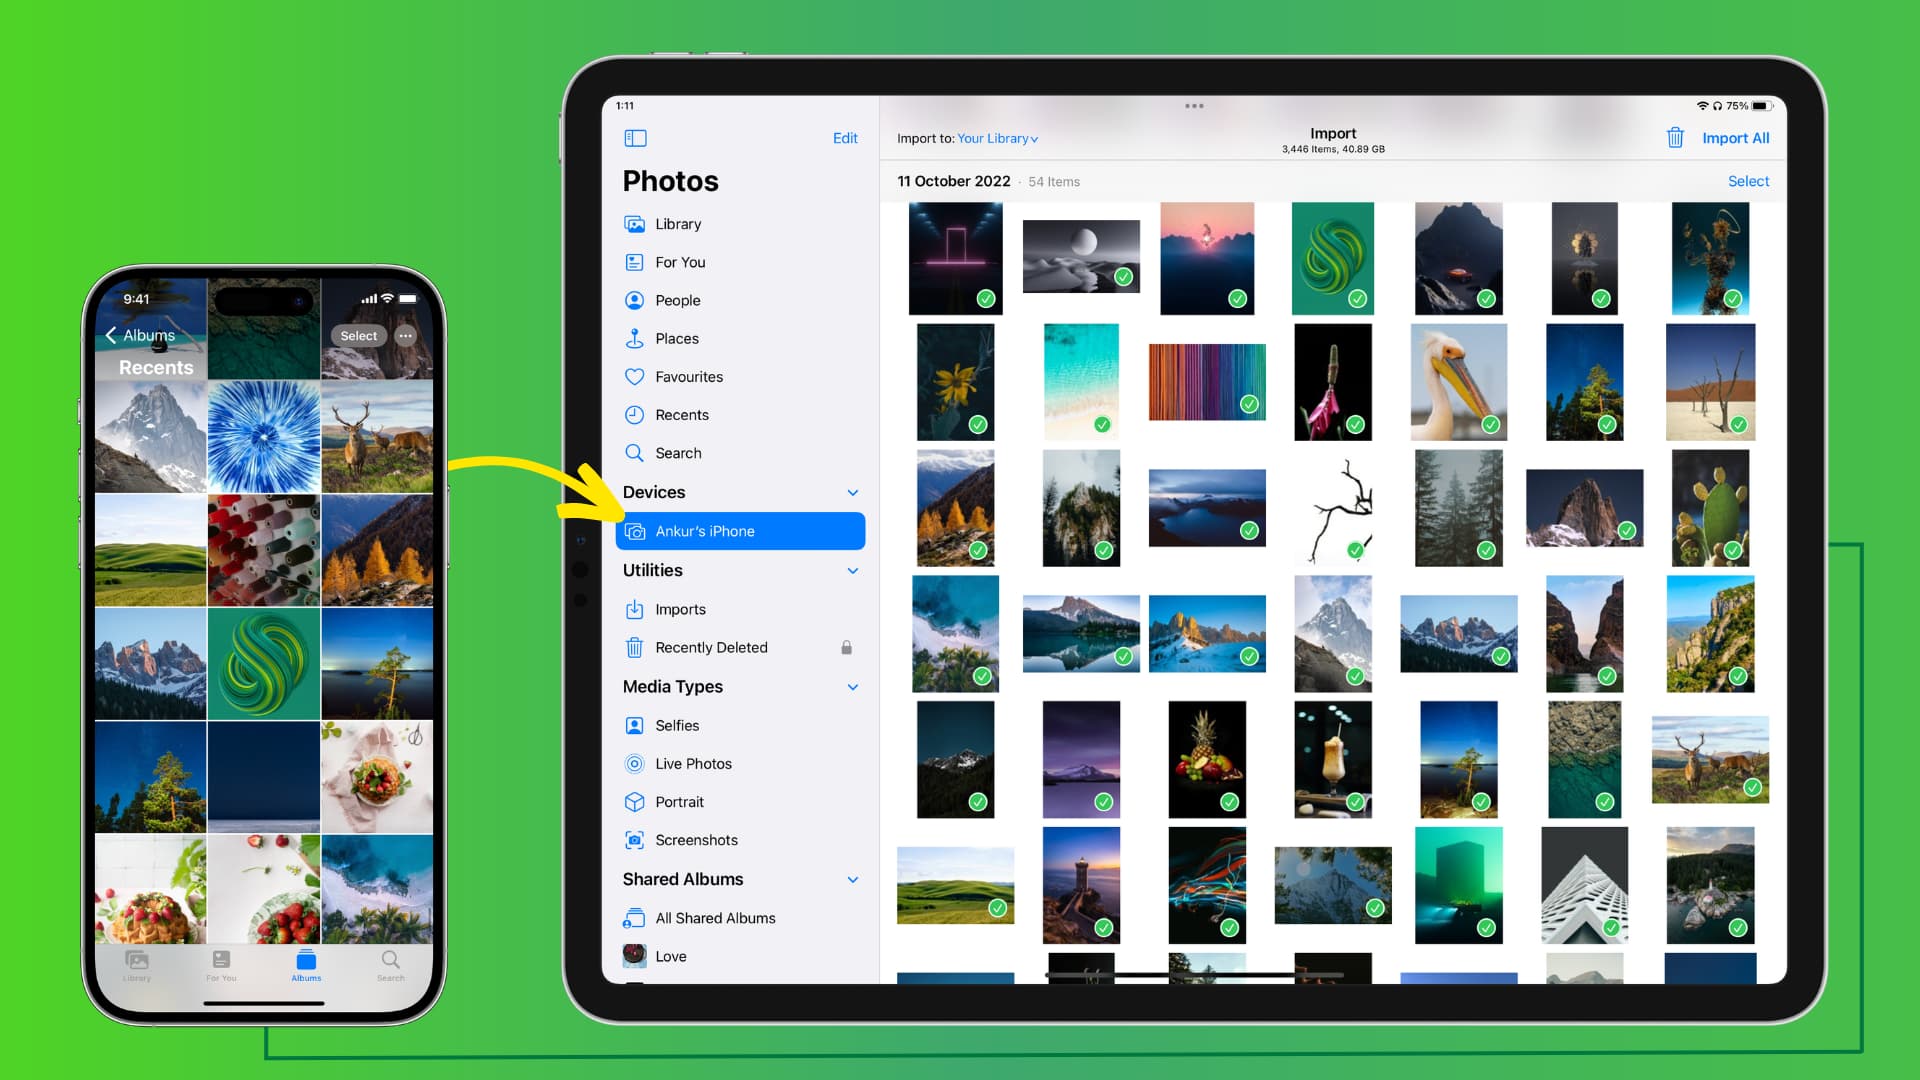This screenshot has height=1080, width=1920.
Task: Expand the Devices section chevron
Action: [855, 492]
